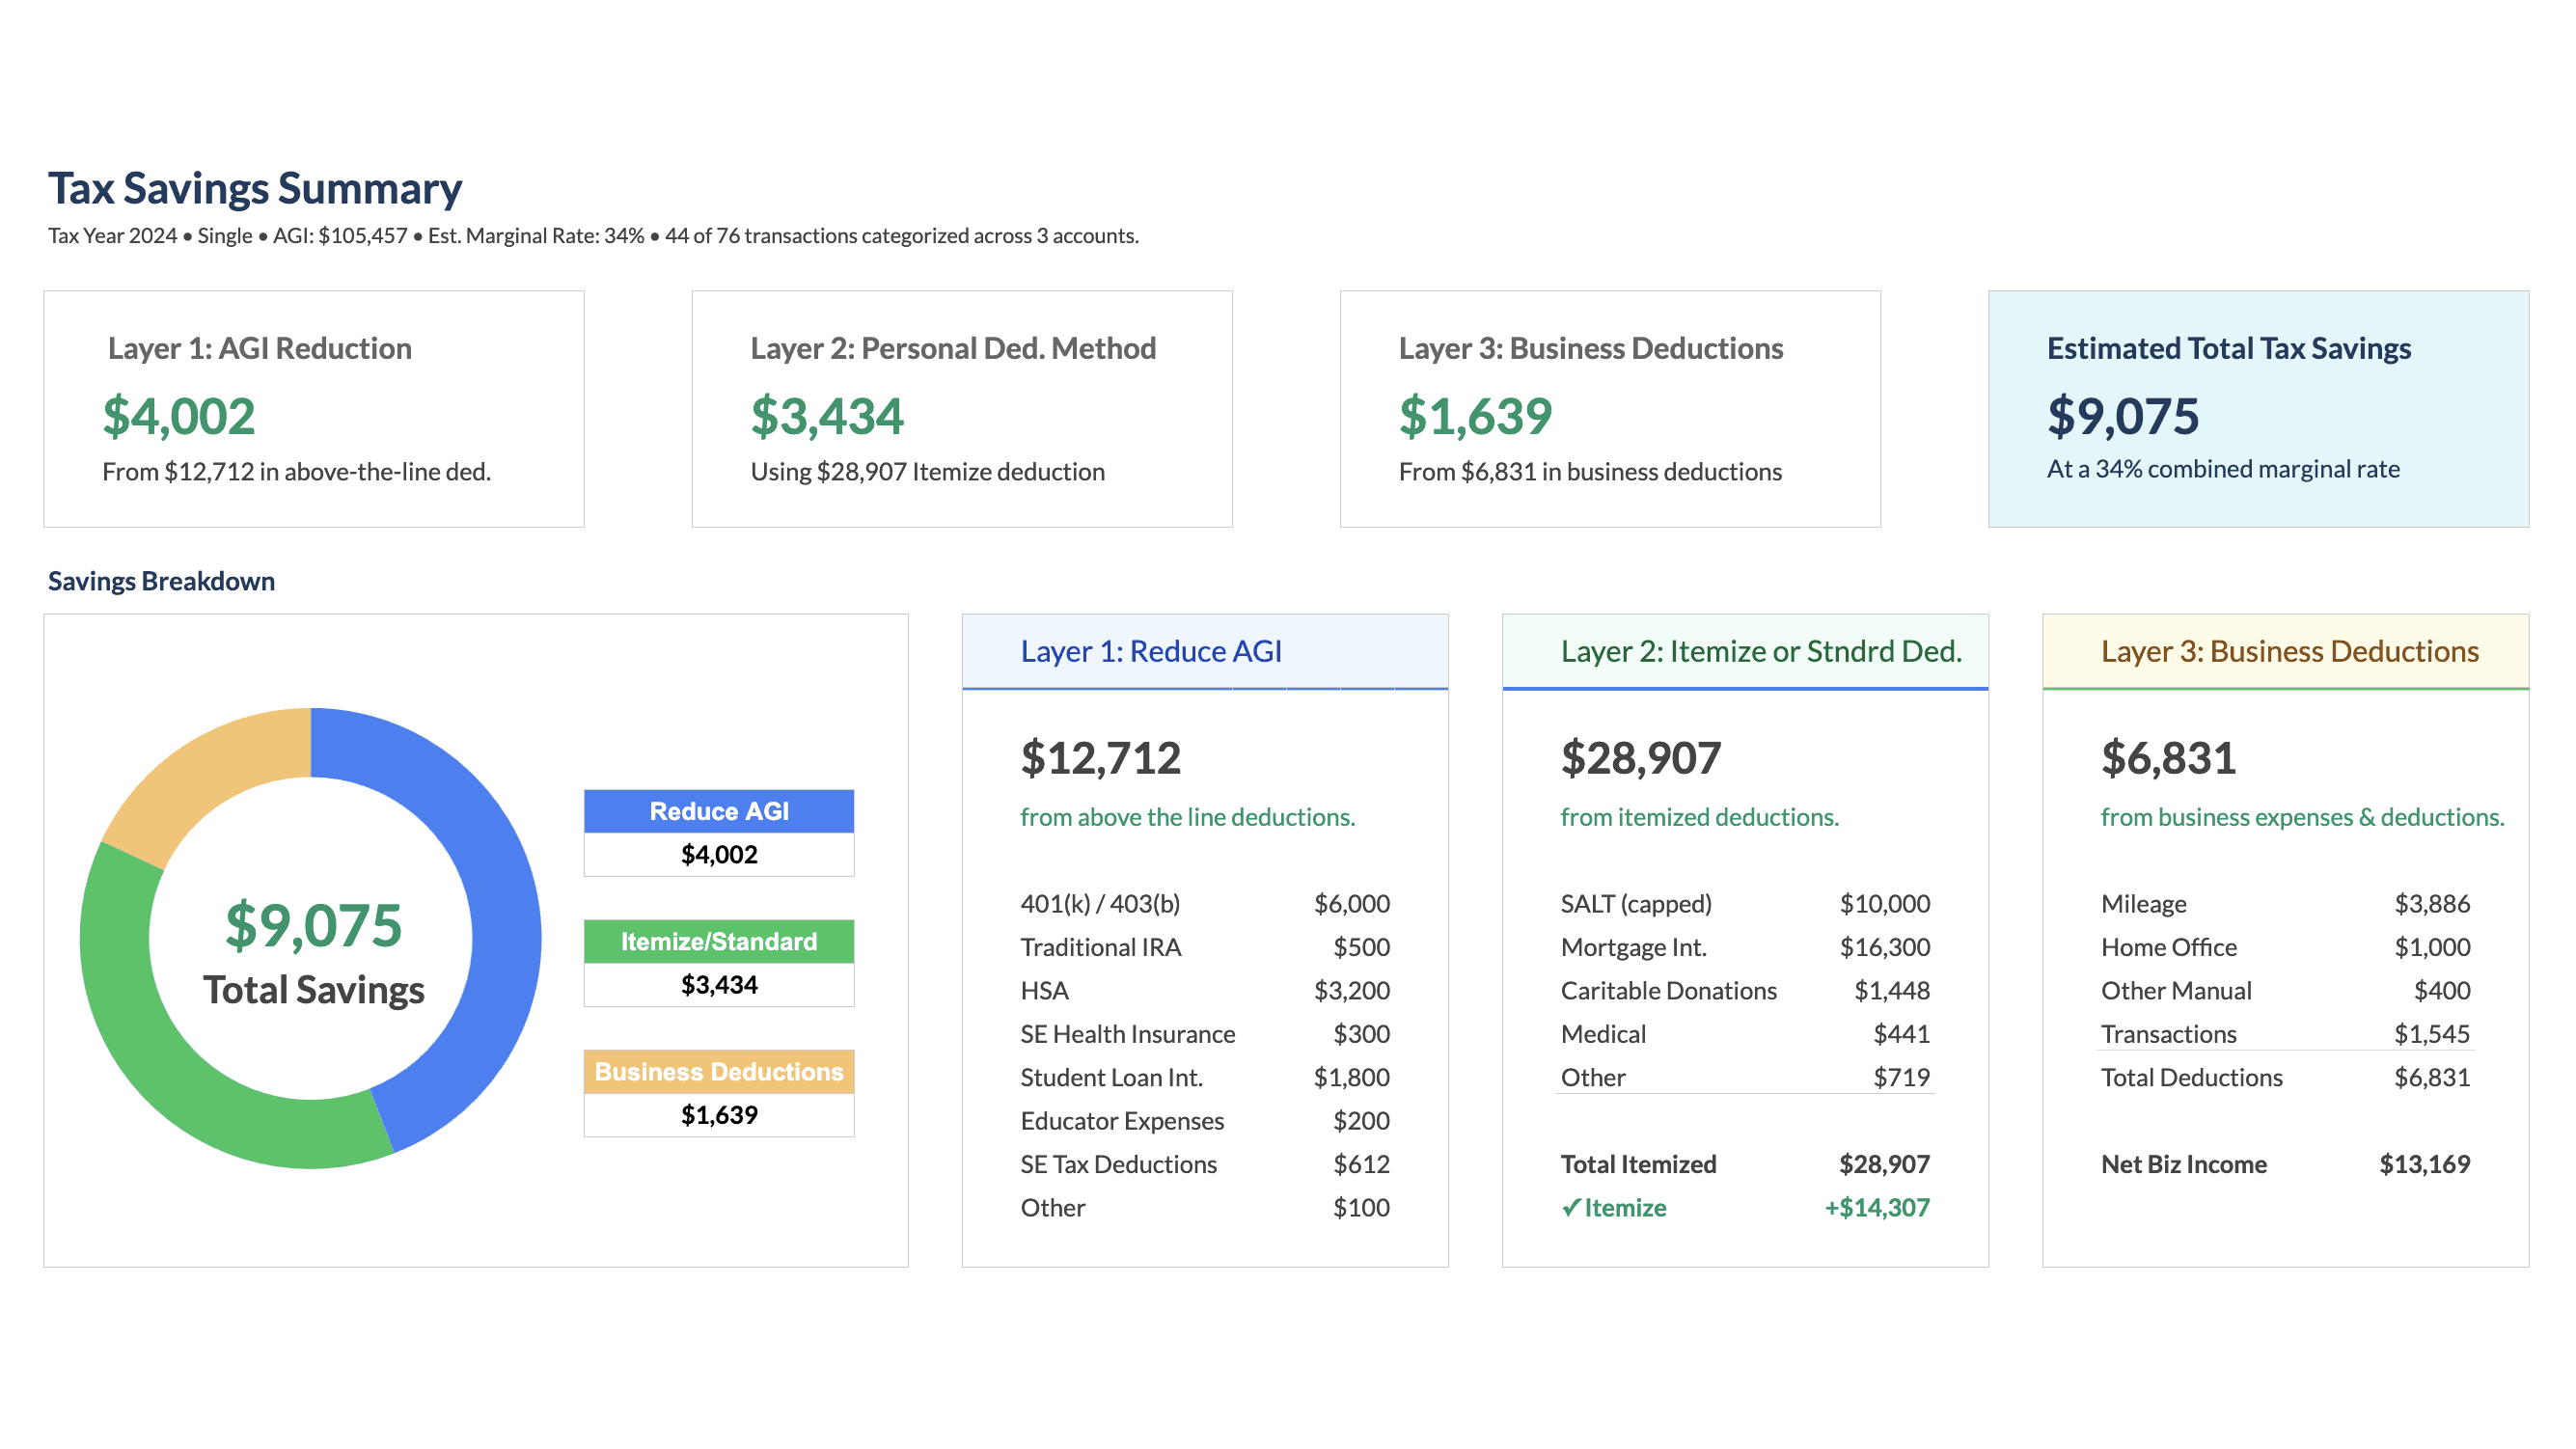
Task: Open the Layer 2: Personal Ded. Method card
Action: (961, 409)
